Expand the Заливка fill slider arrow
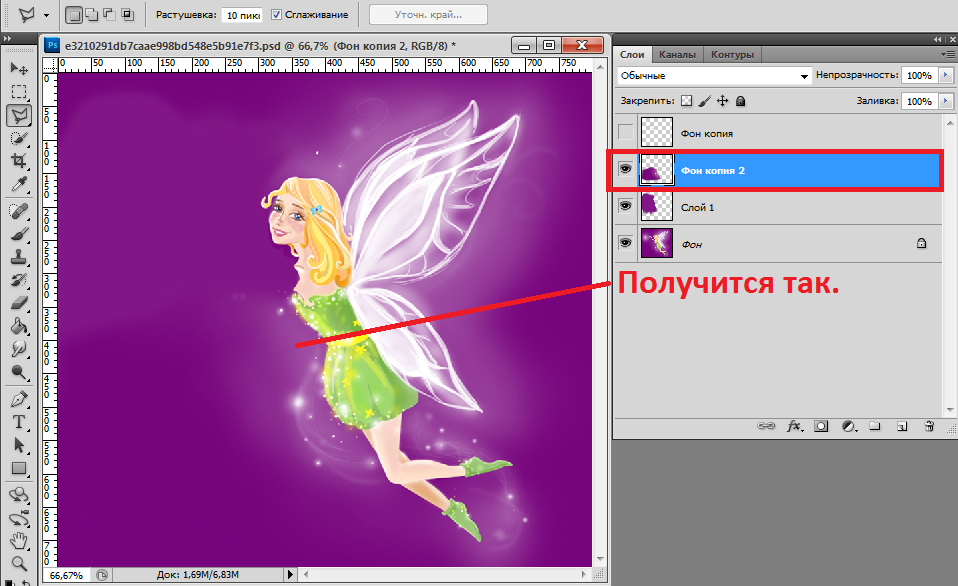Image resolution: width=958 pixels, height=586 pixels. coord(945,101)
